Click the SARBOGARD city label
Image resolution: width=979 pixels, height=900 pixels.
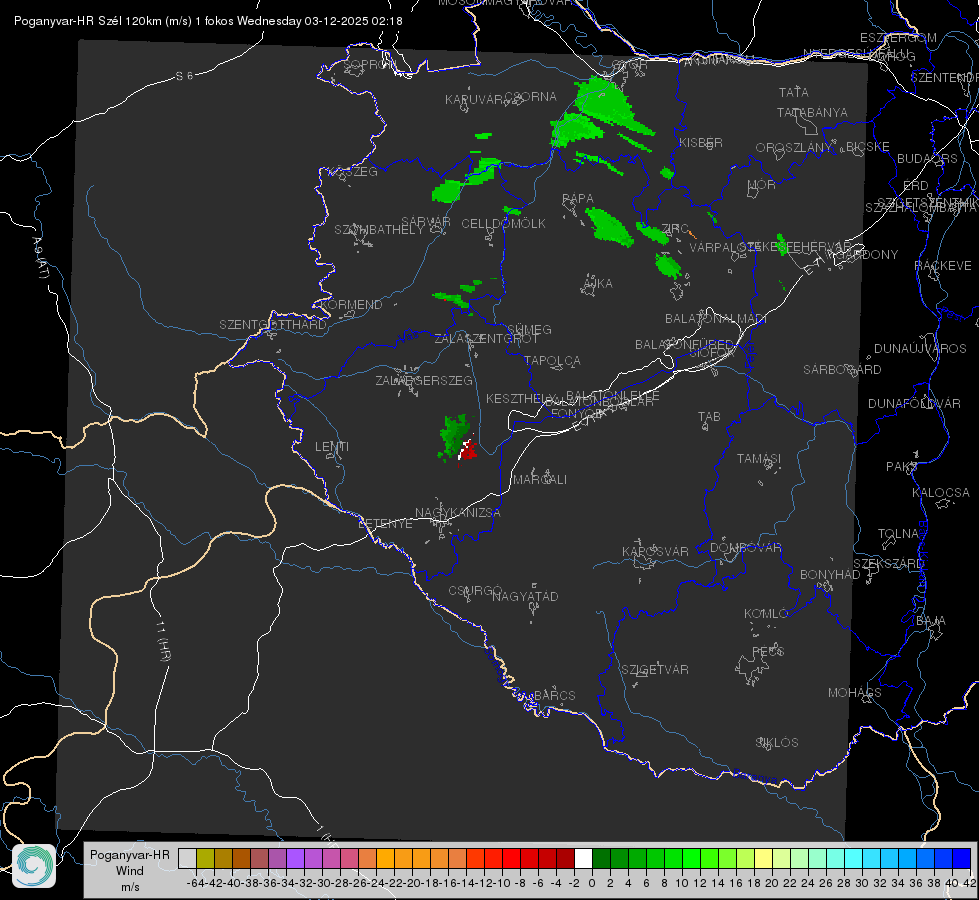(842, 370)
